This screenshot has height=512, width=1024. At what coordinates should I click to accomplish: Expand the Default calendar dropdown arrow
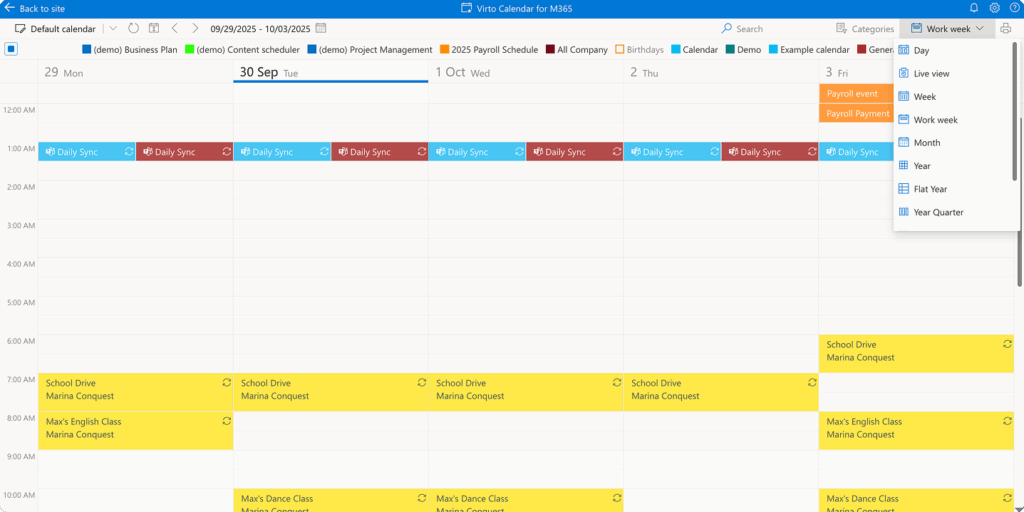112,29
